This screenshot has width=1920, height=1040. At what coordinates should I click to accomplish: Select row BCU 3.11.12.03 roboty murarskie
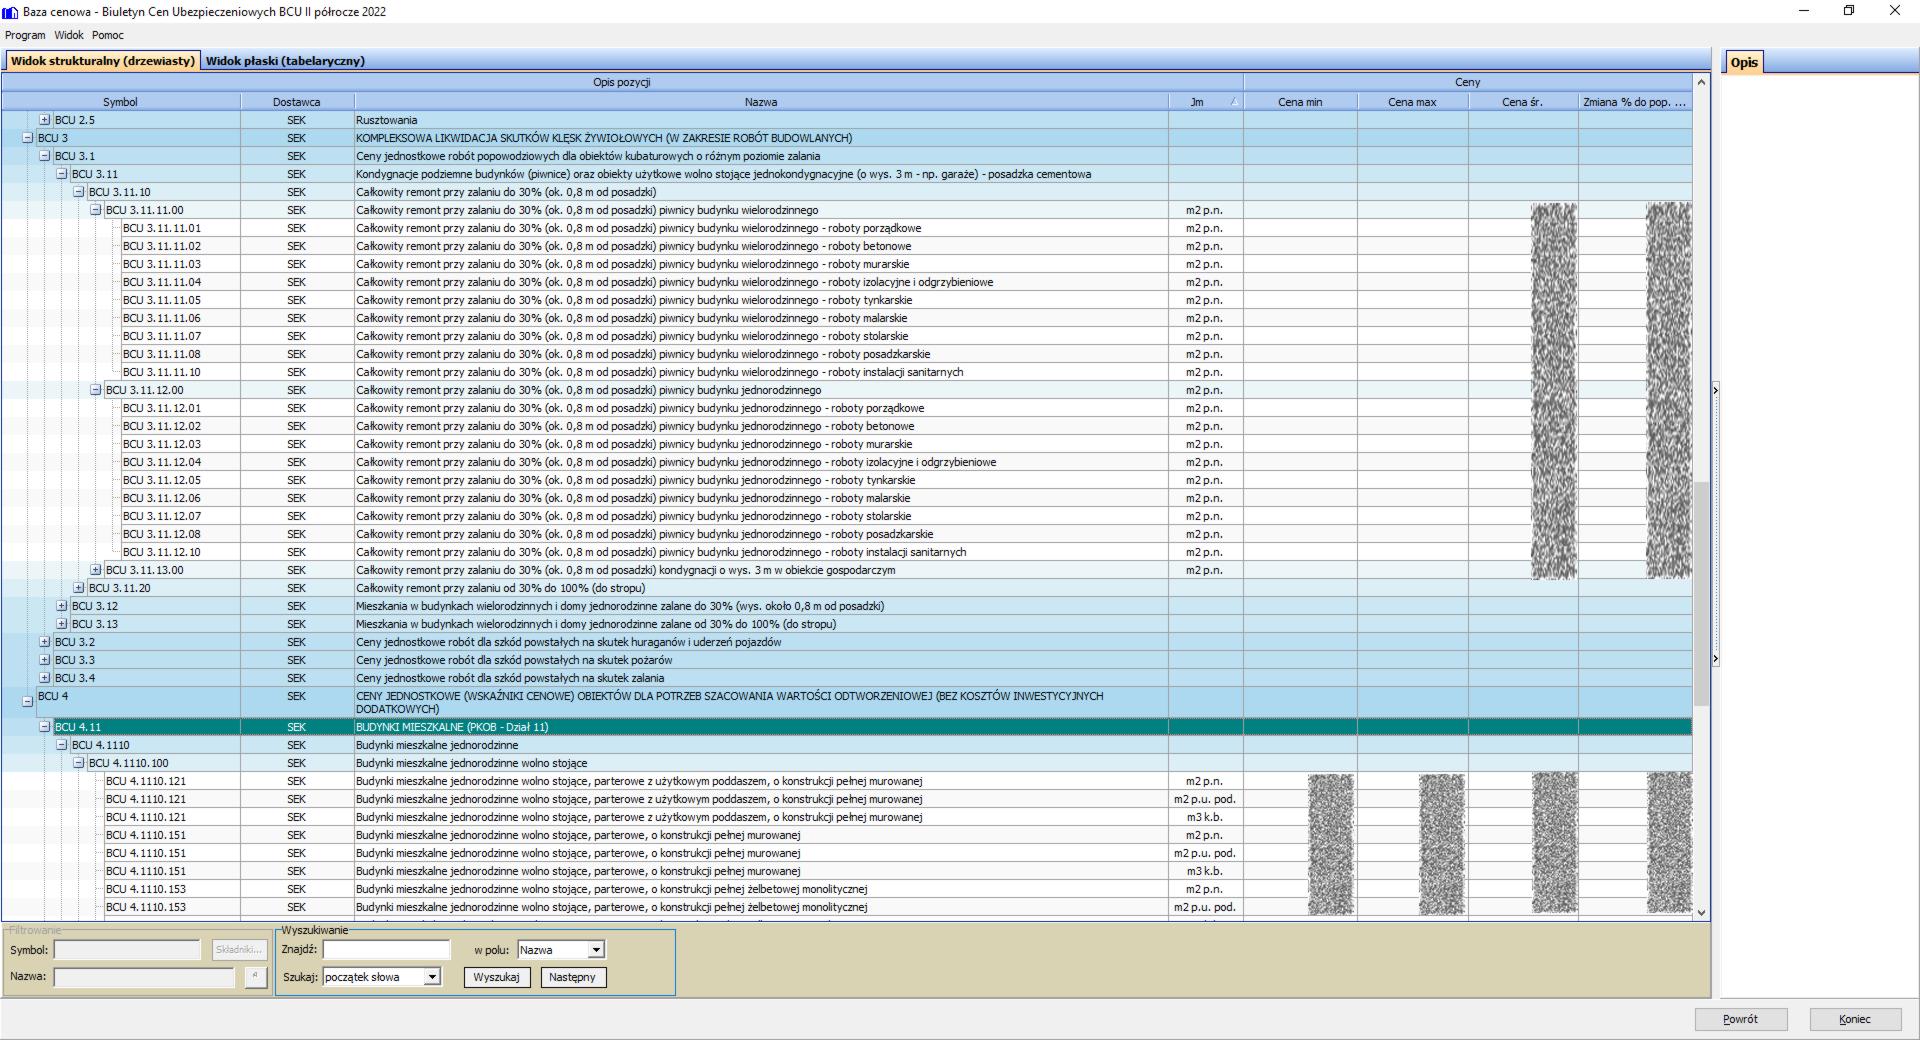pyautogui.click(x=846, y=444)
